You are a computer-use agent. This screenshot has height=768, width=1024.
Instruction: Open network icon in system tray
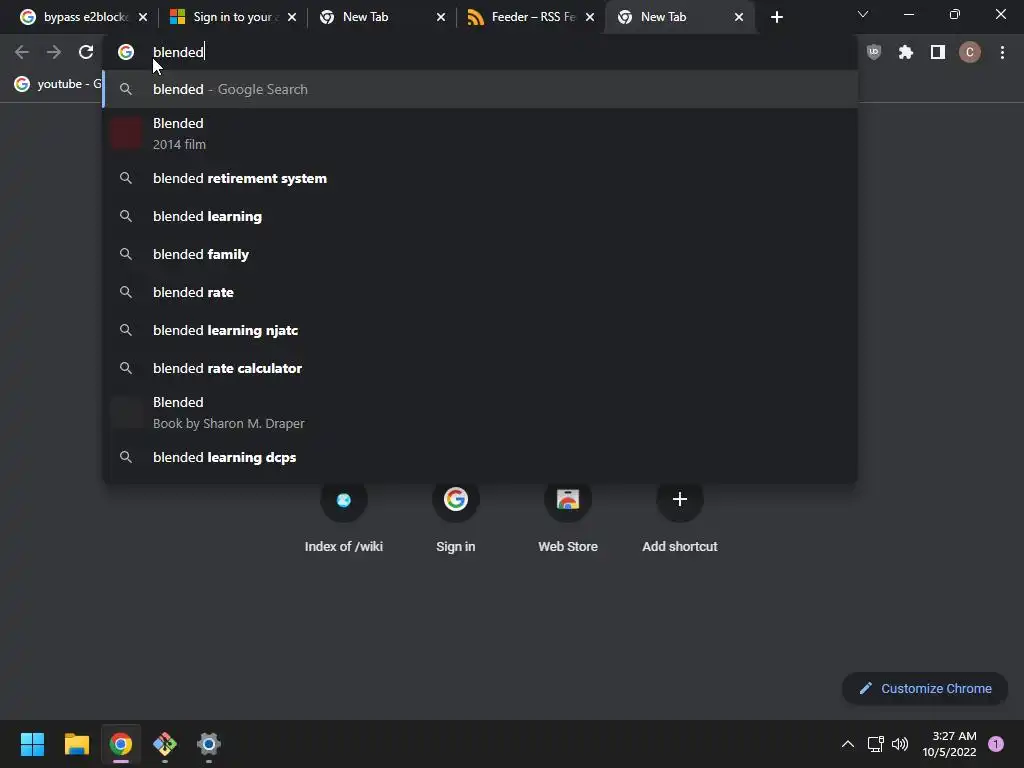click(875, 744)
